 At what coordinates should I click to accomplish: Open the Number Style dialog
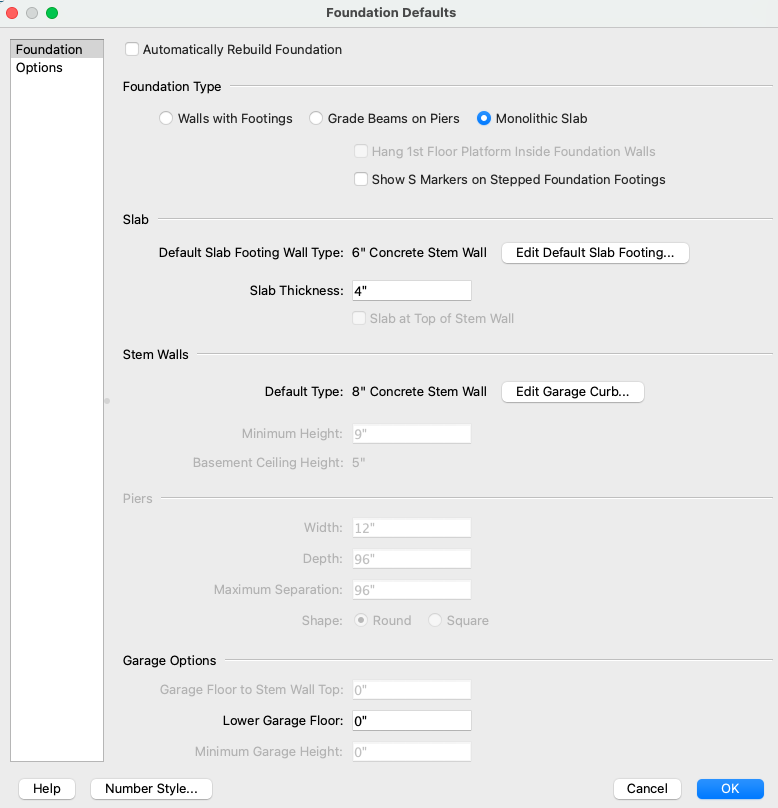pos(151,789)
